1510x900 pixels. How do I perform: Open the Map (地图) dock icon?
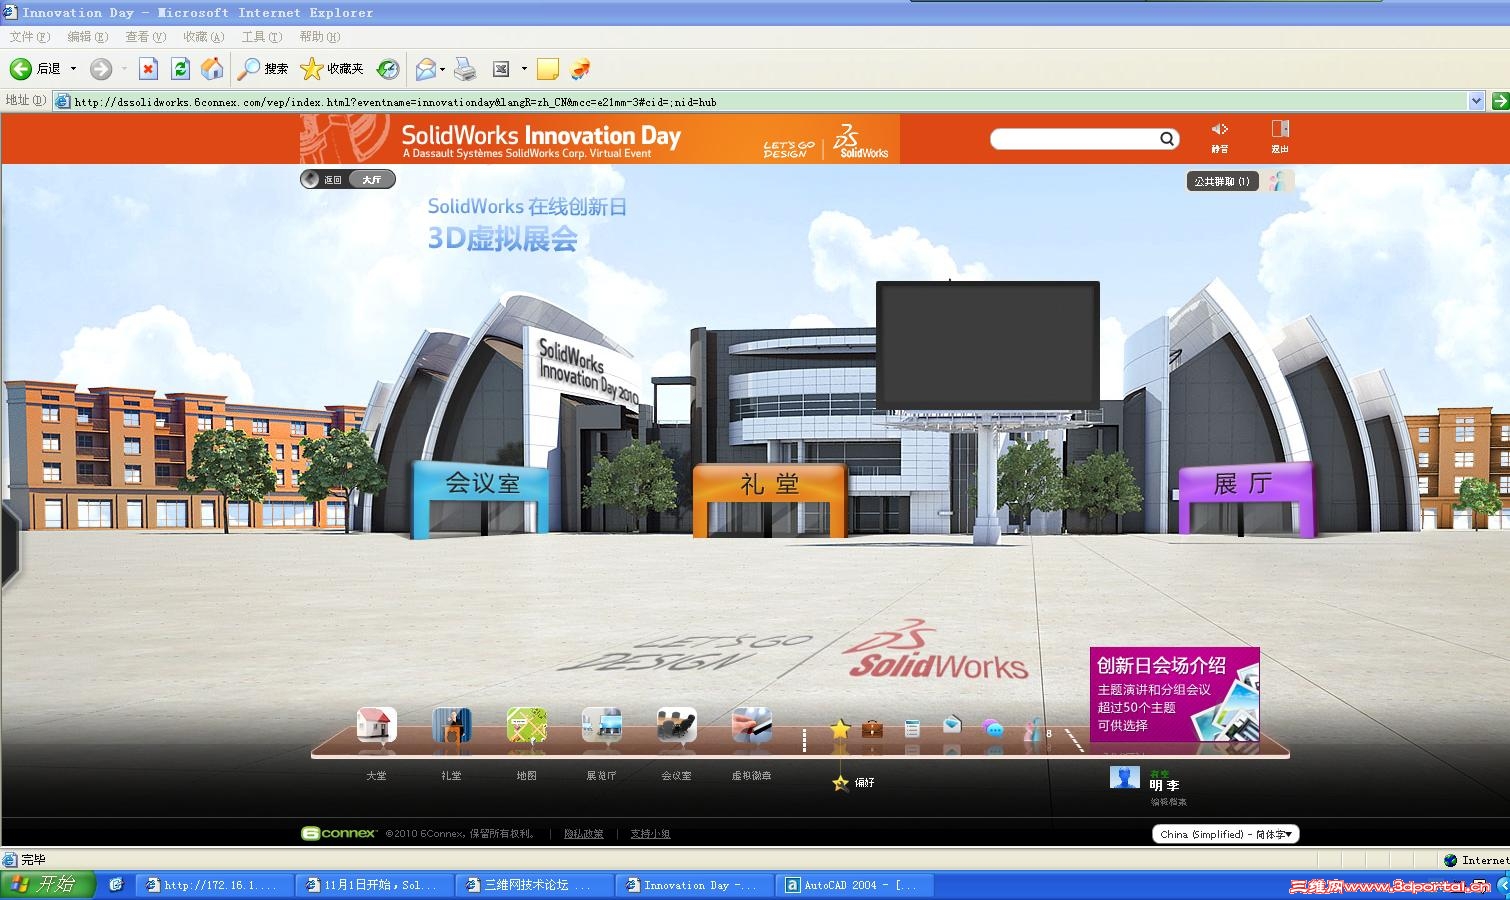[x=526, y=725]
